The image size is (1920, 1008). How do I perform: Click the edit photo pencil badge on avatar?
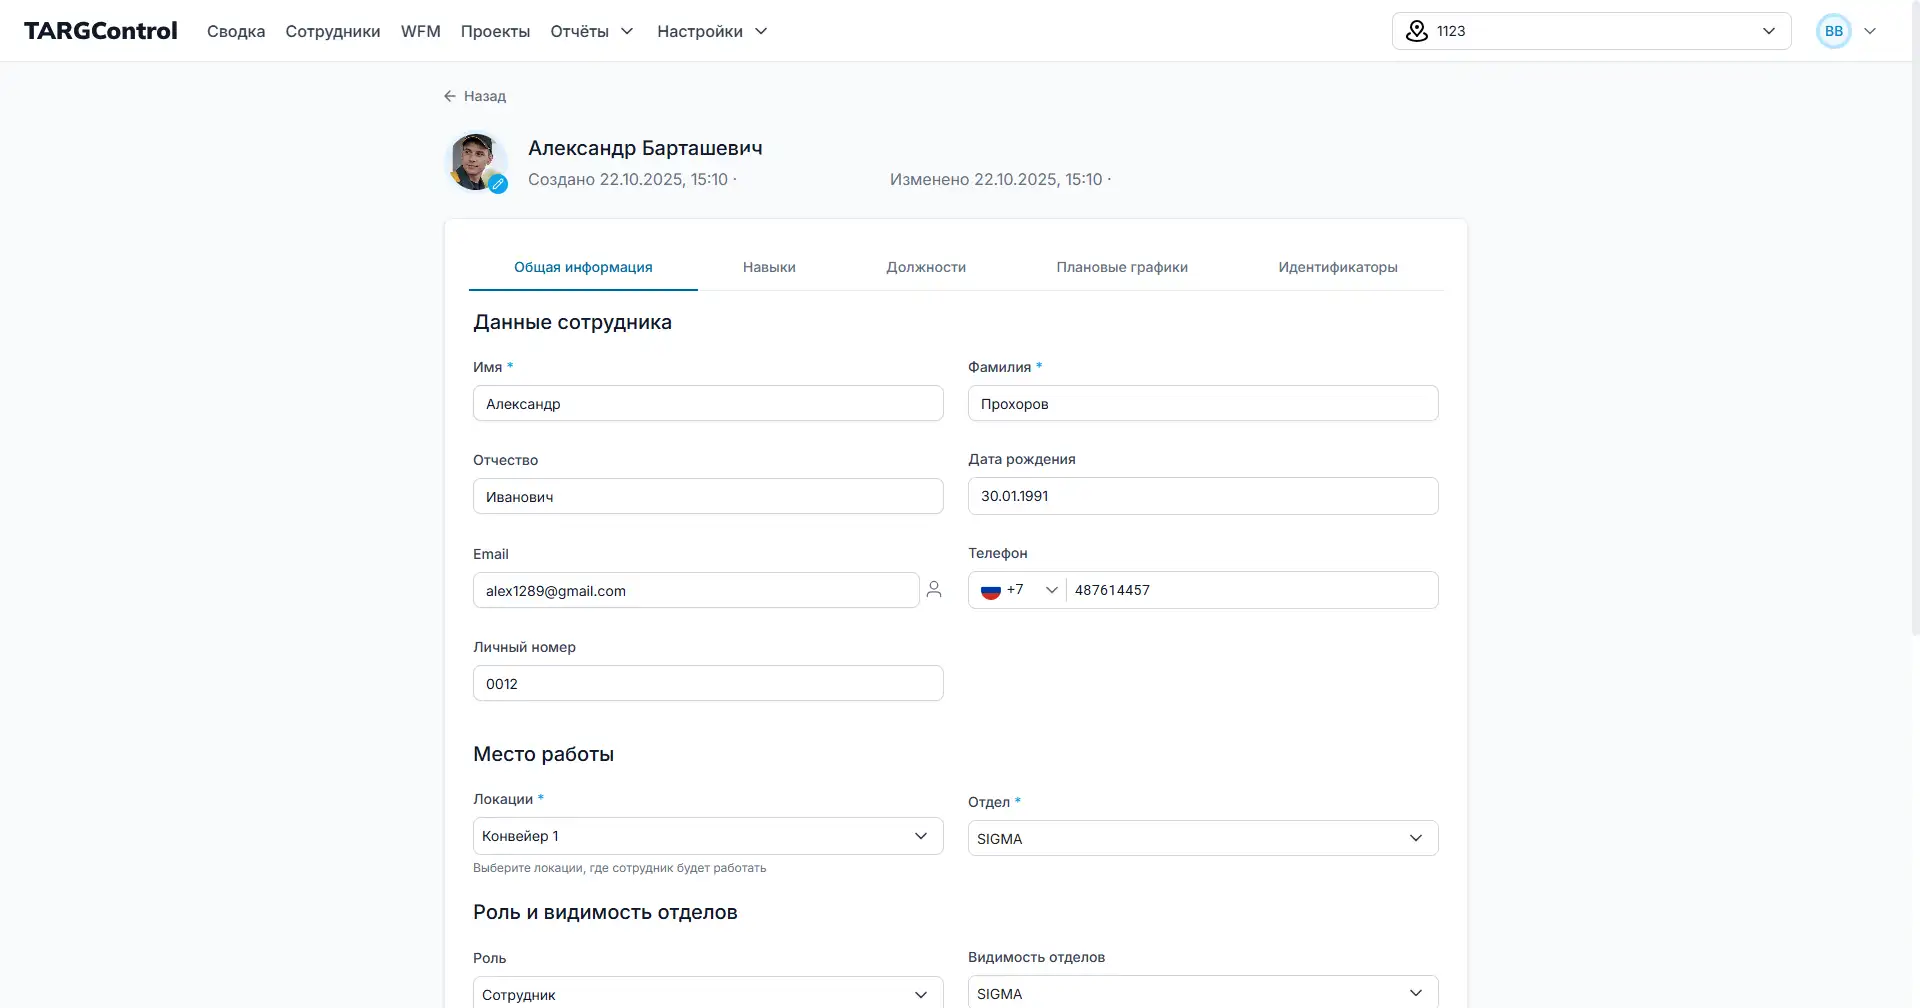[x=498, y=184]
